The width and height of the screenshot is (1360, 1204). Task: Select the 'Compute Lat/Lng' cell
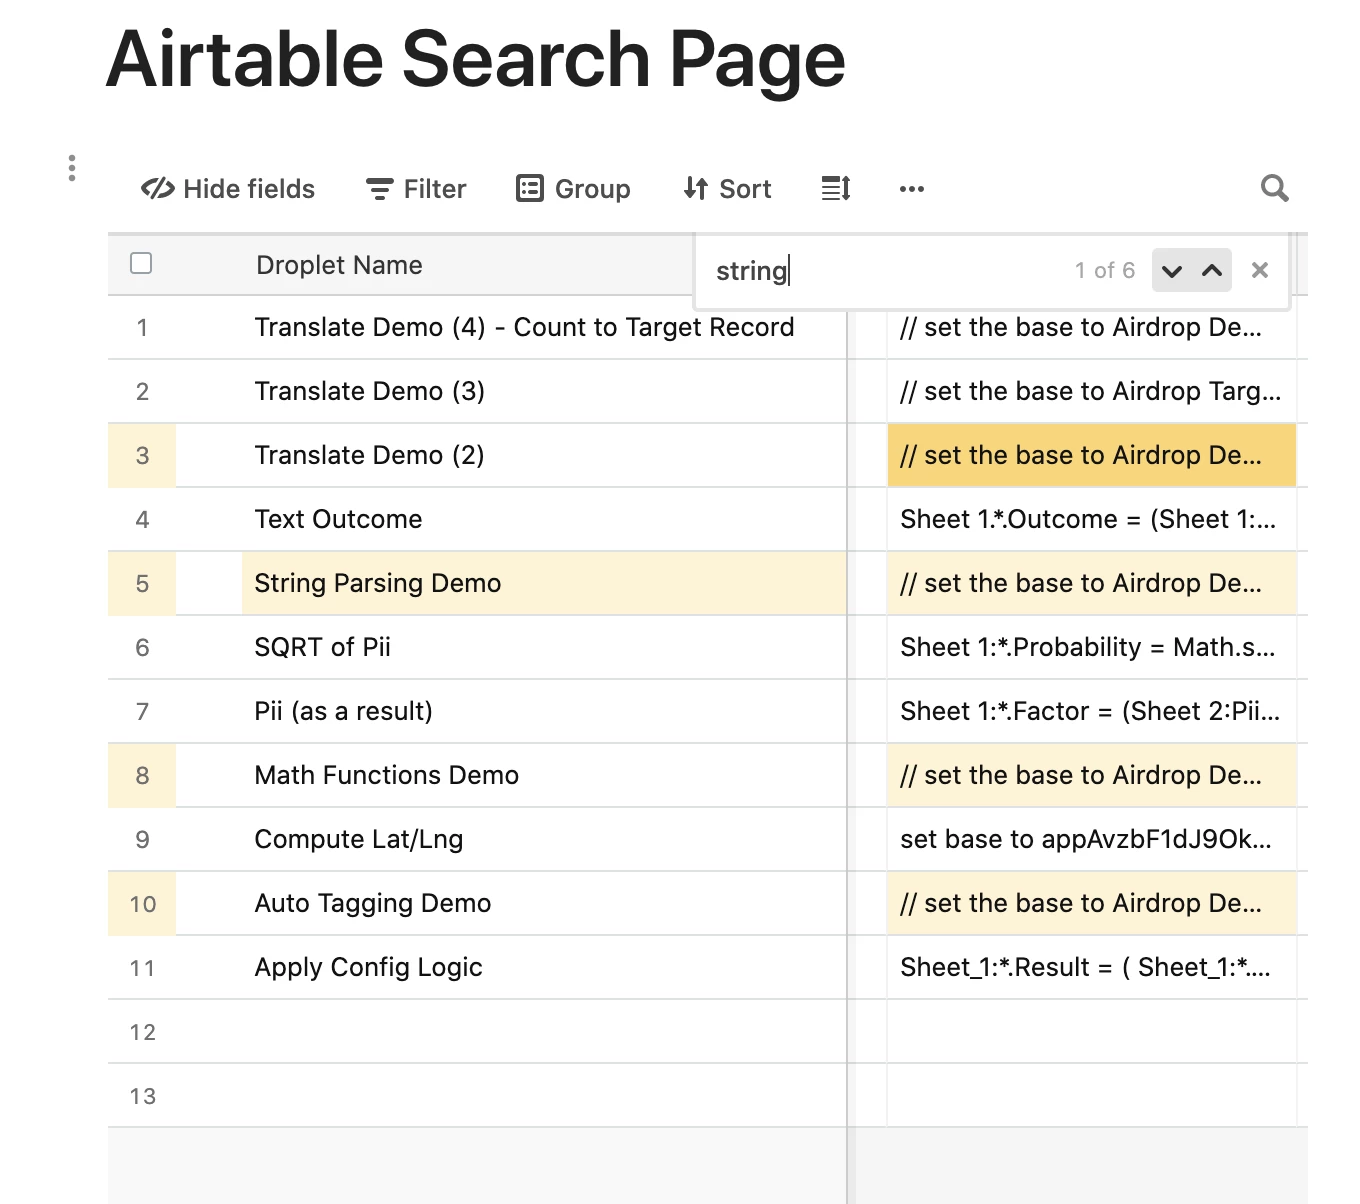click(544, 839)
